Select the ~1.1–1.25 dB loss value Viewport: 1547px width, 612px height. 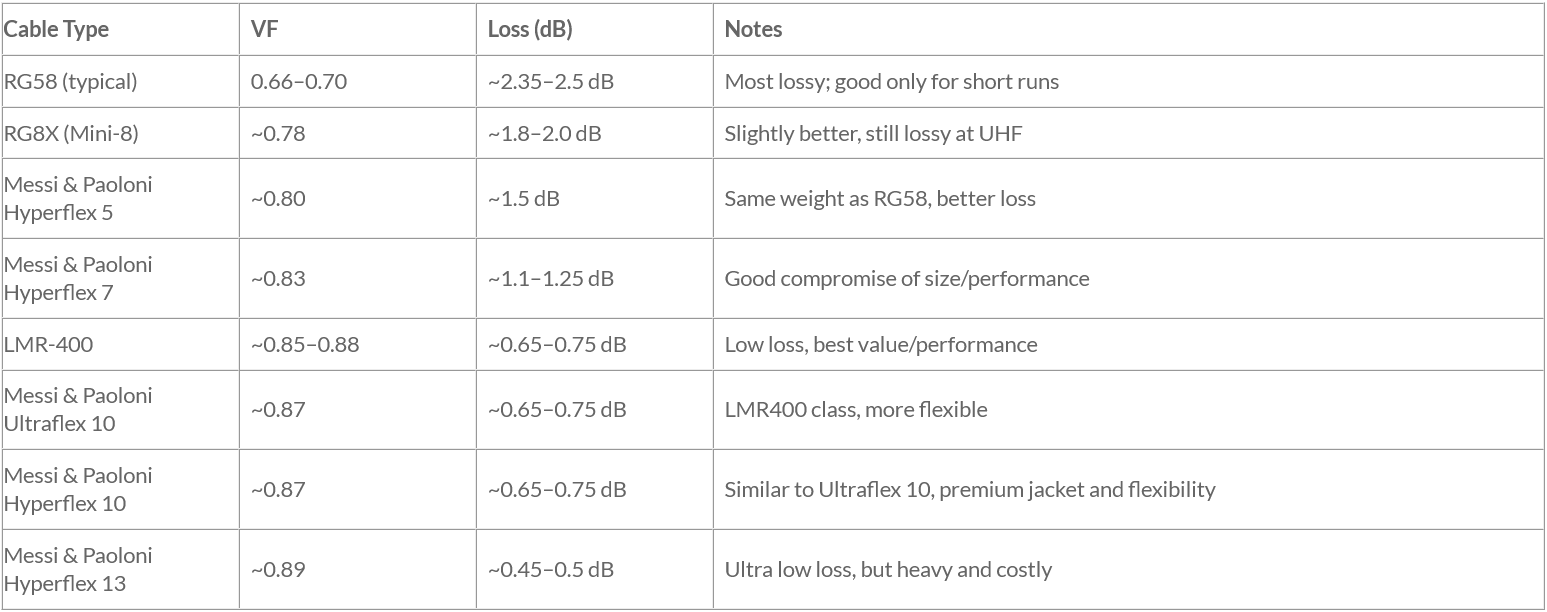coord(551,278)
